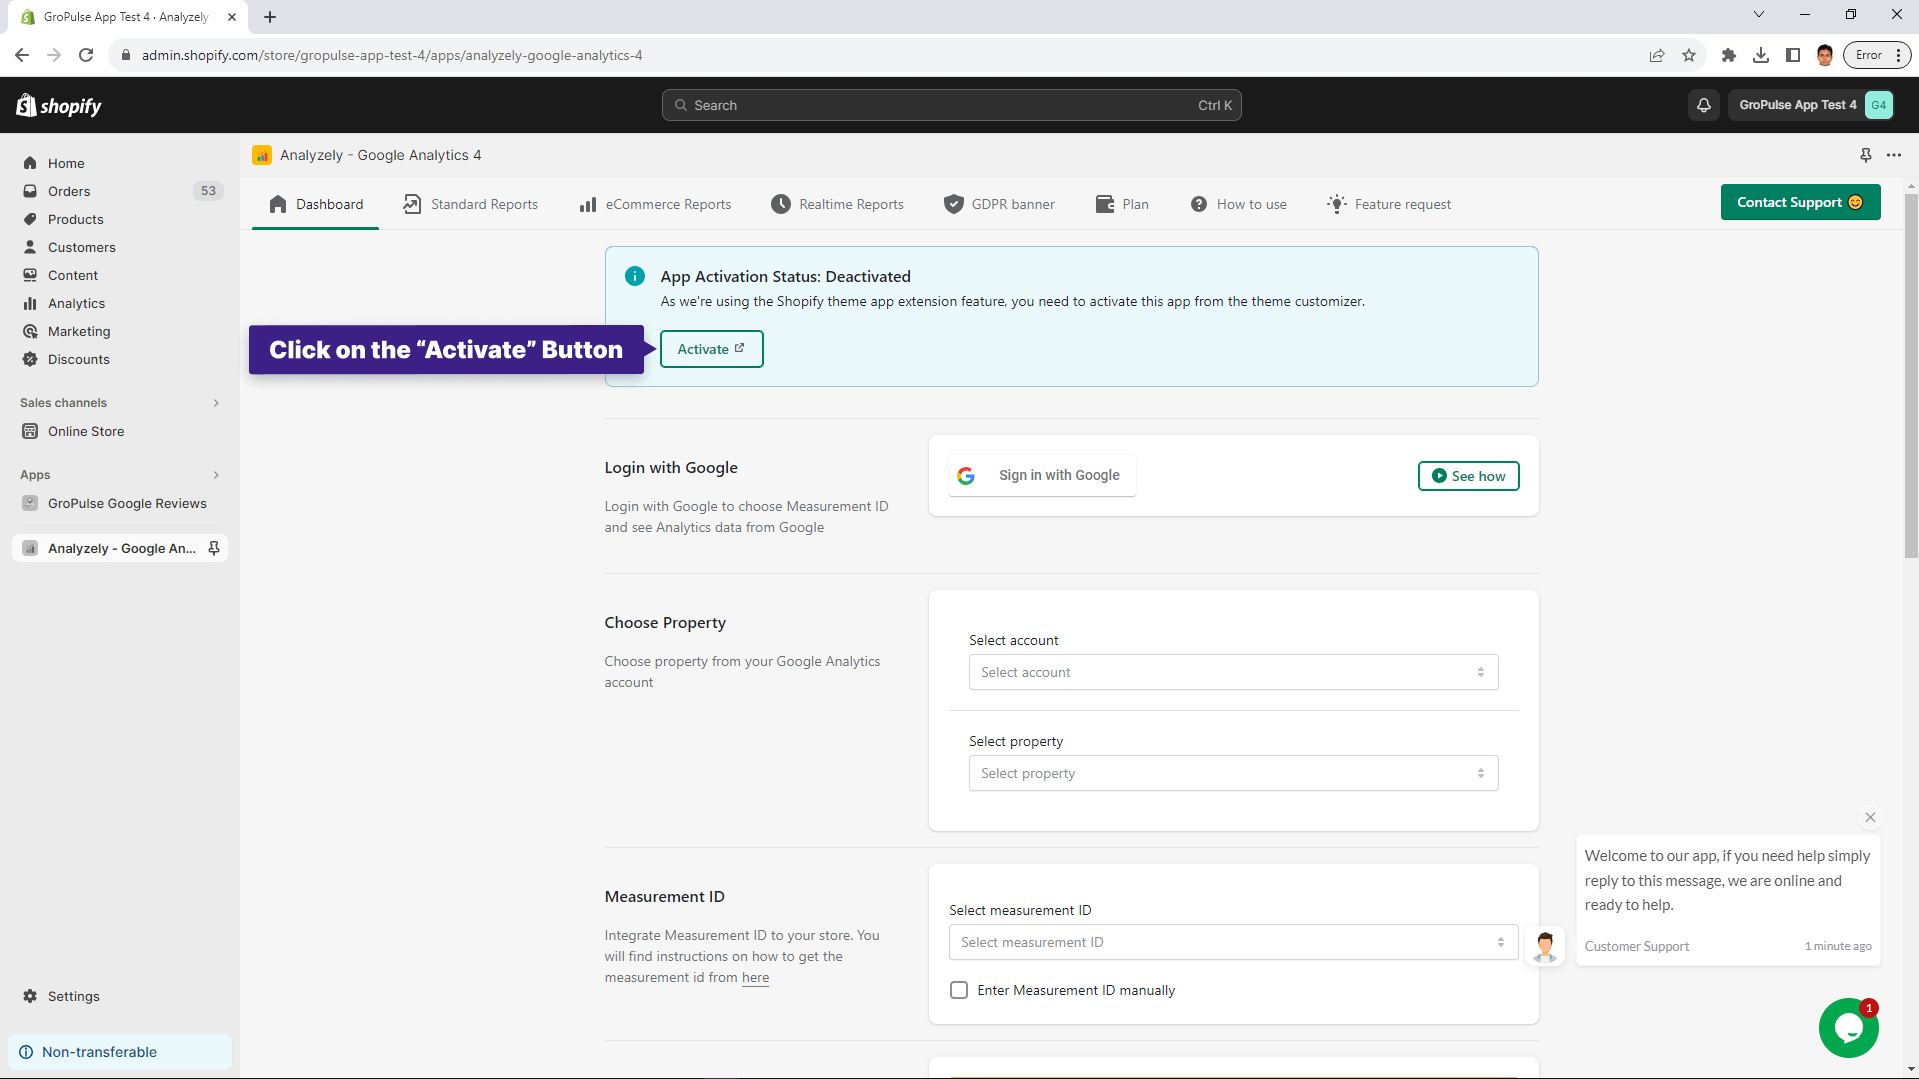1919x1079 pixels.
Task: Open the Plan tab
Action: pos(1123,204)
